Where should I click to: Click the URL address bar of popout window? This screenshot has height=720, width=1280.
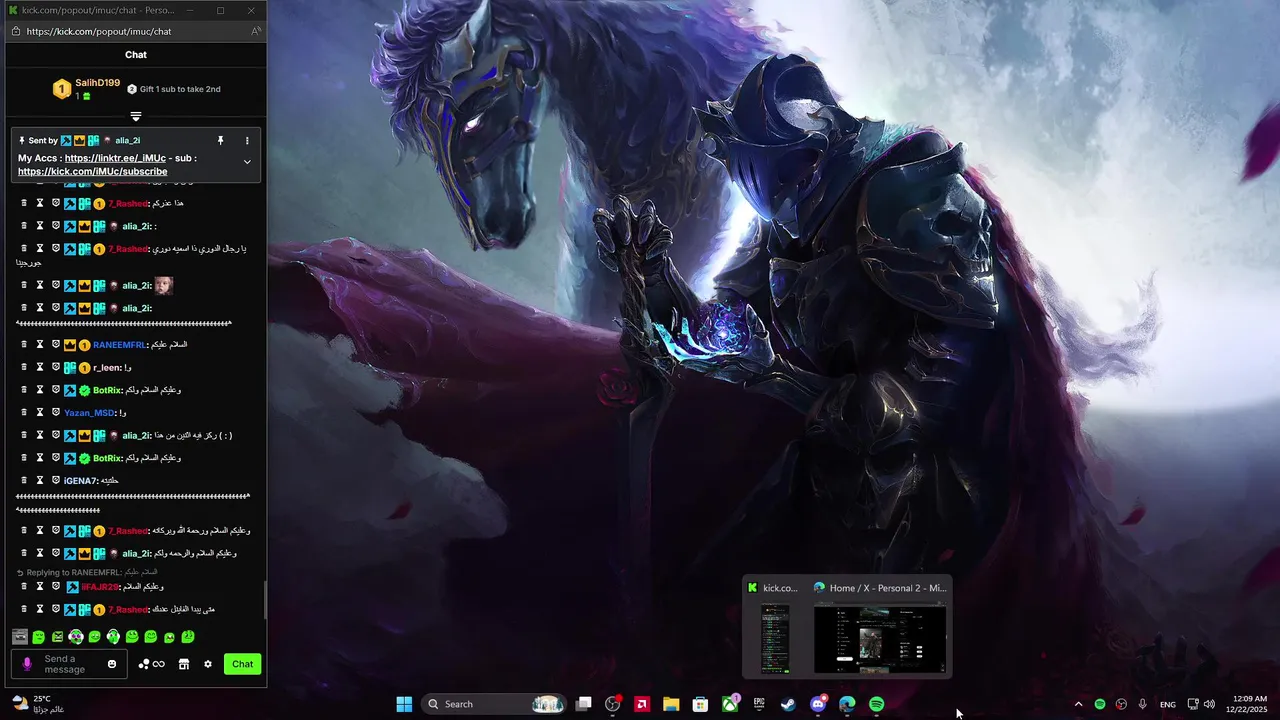pos(135,31)
